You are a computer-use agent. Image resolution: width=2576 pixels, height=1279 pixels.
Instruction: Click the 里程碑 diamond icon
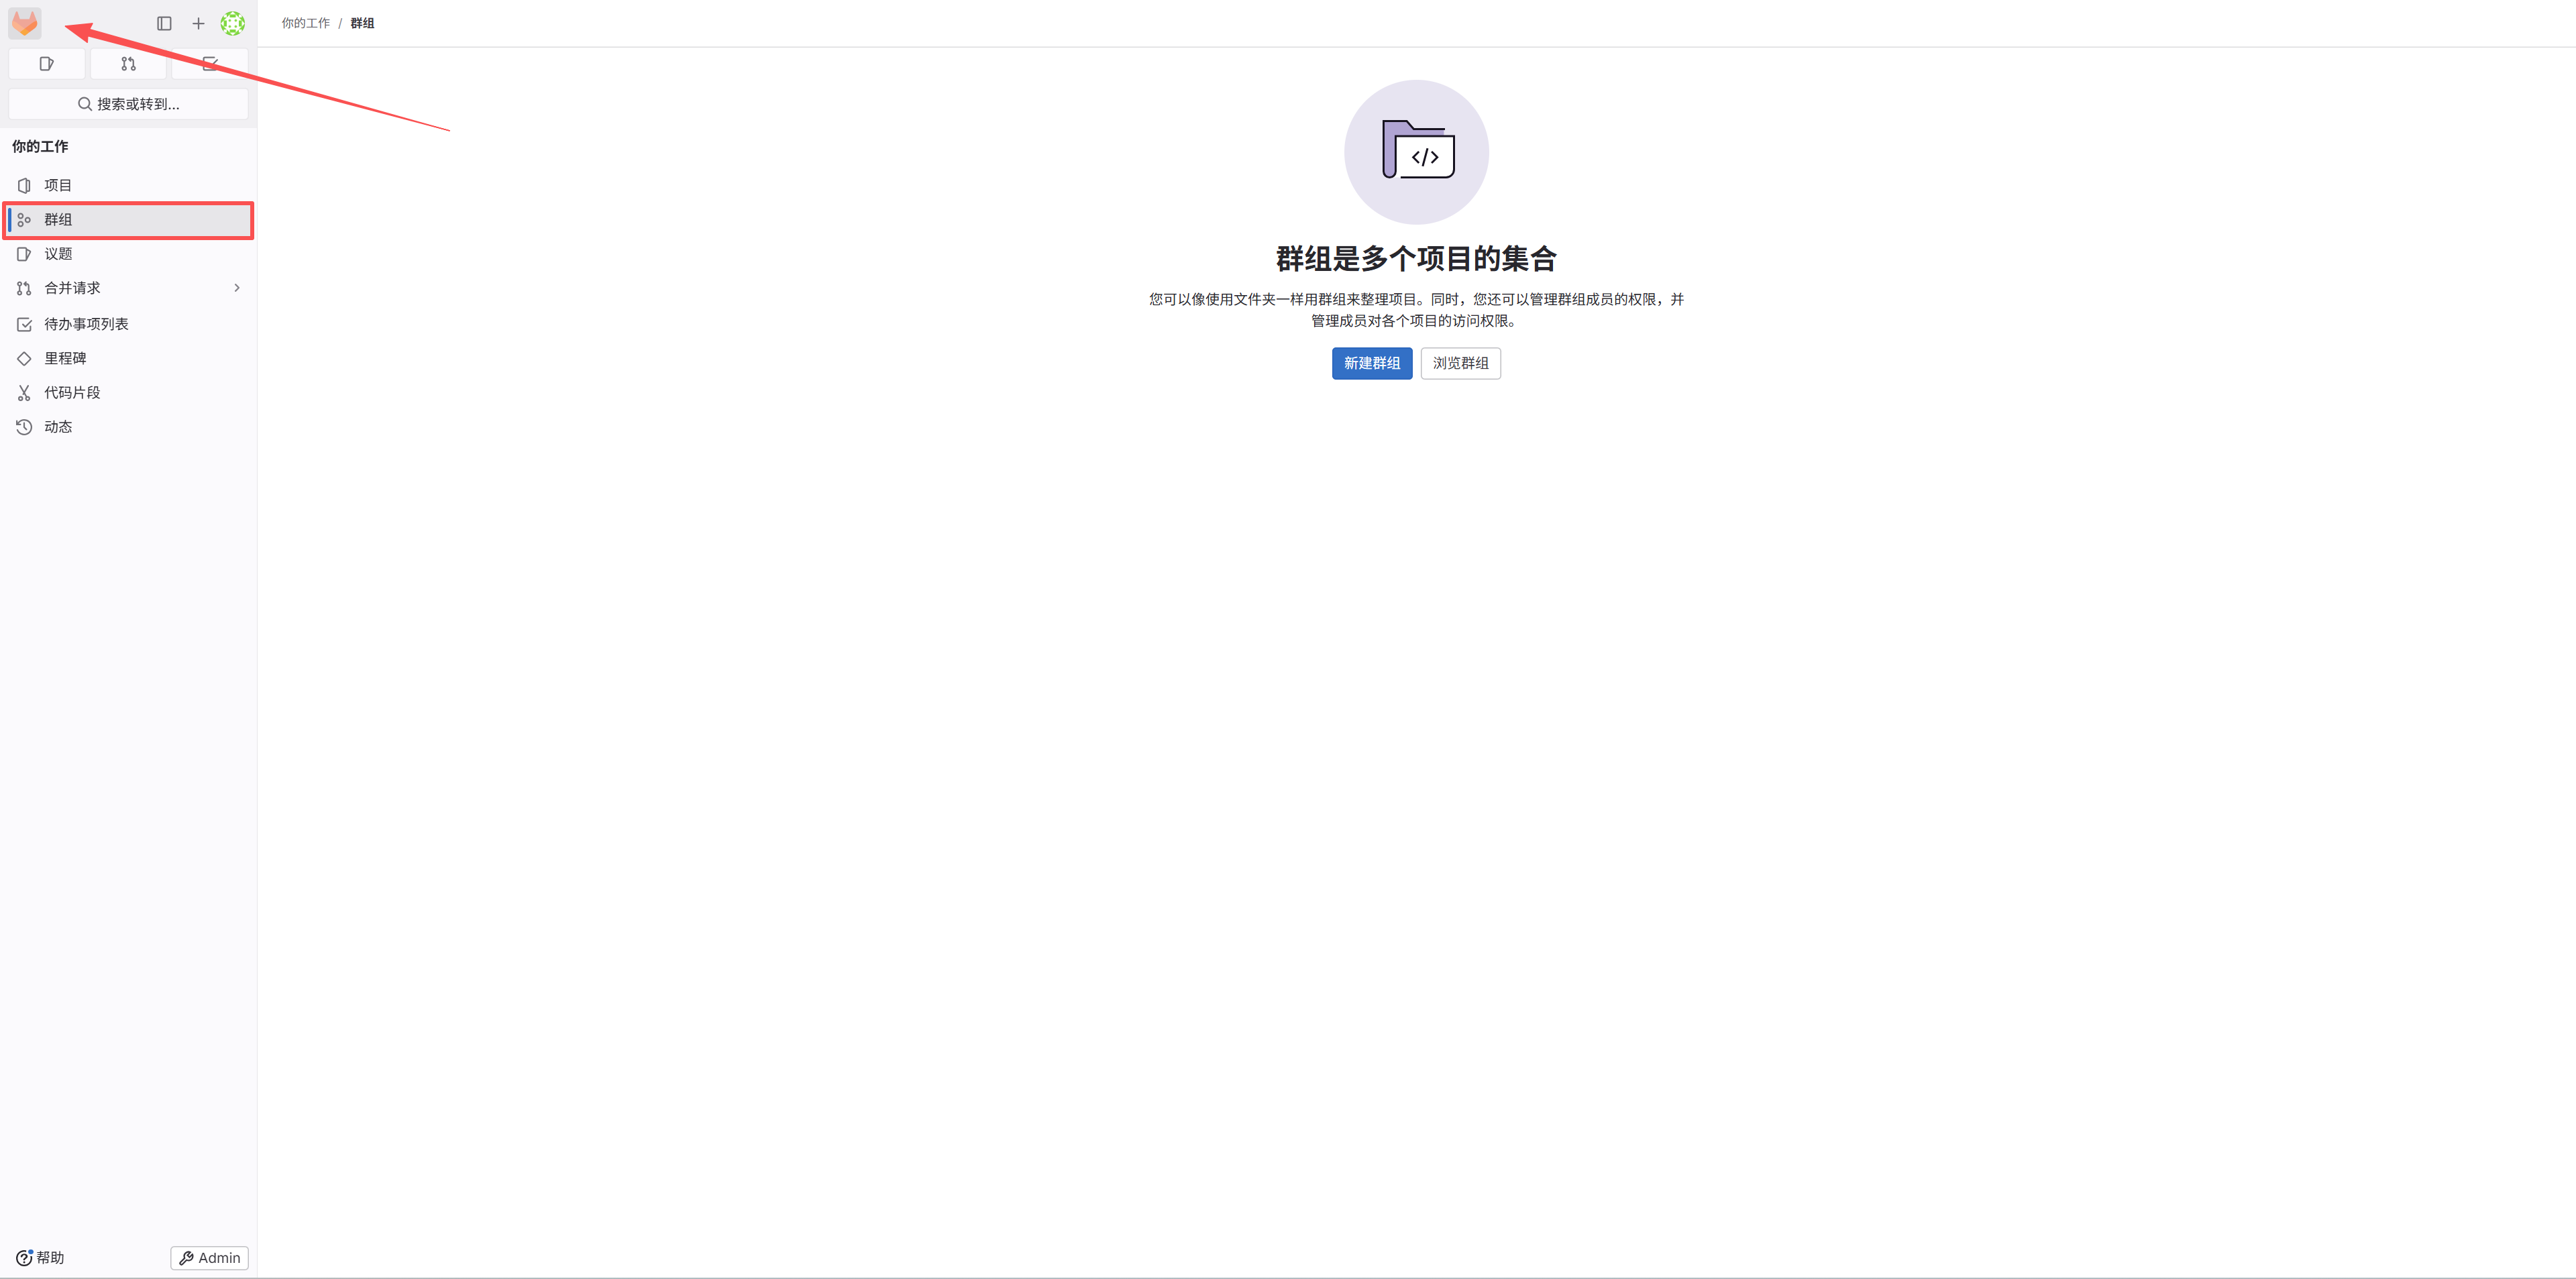click(24, 358)
